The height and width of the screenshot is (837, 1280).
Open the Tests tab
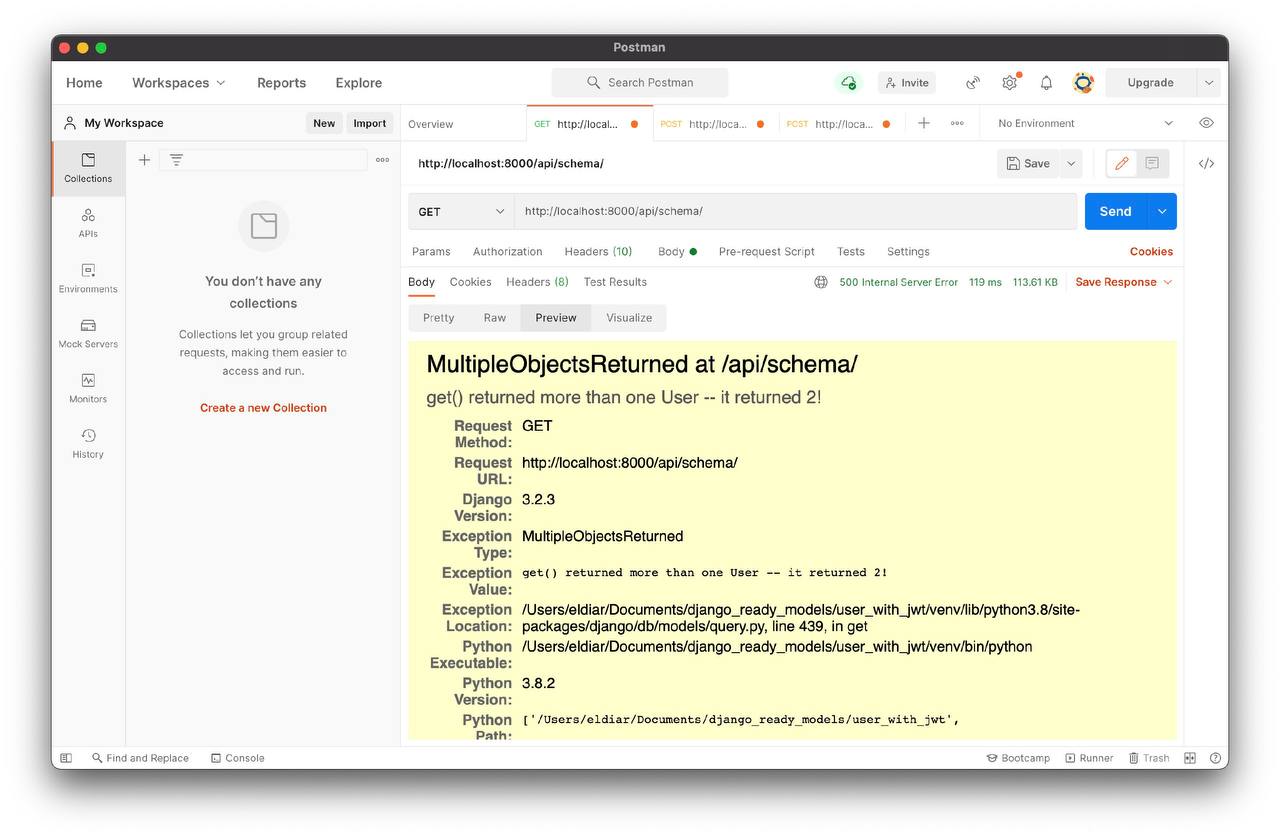851,252
